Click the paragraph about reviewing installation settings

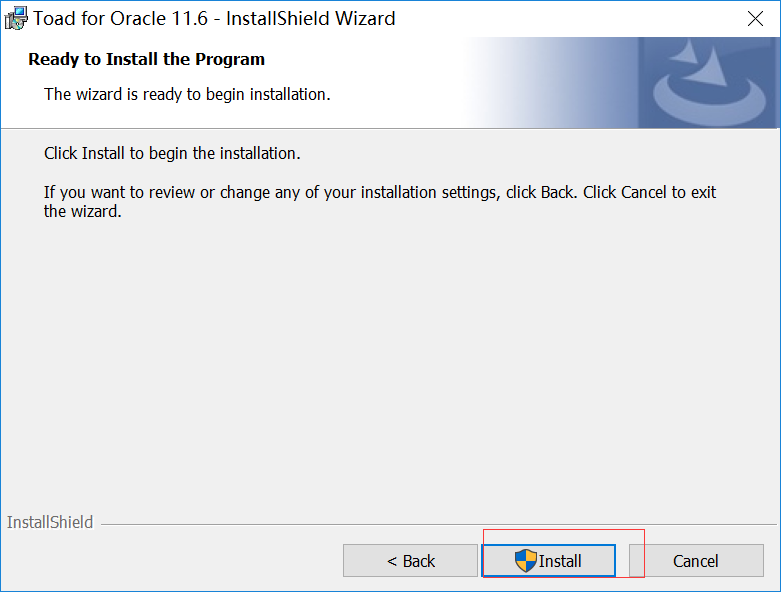380,192
